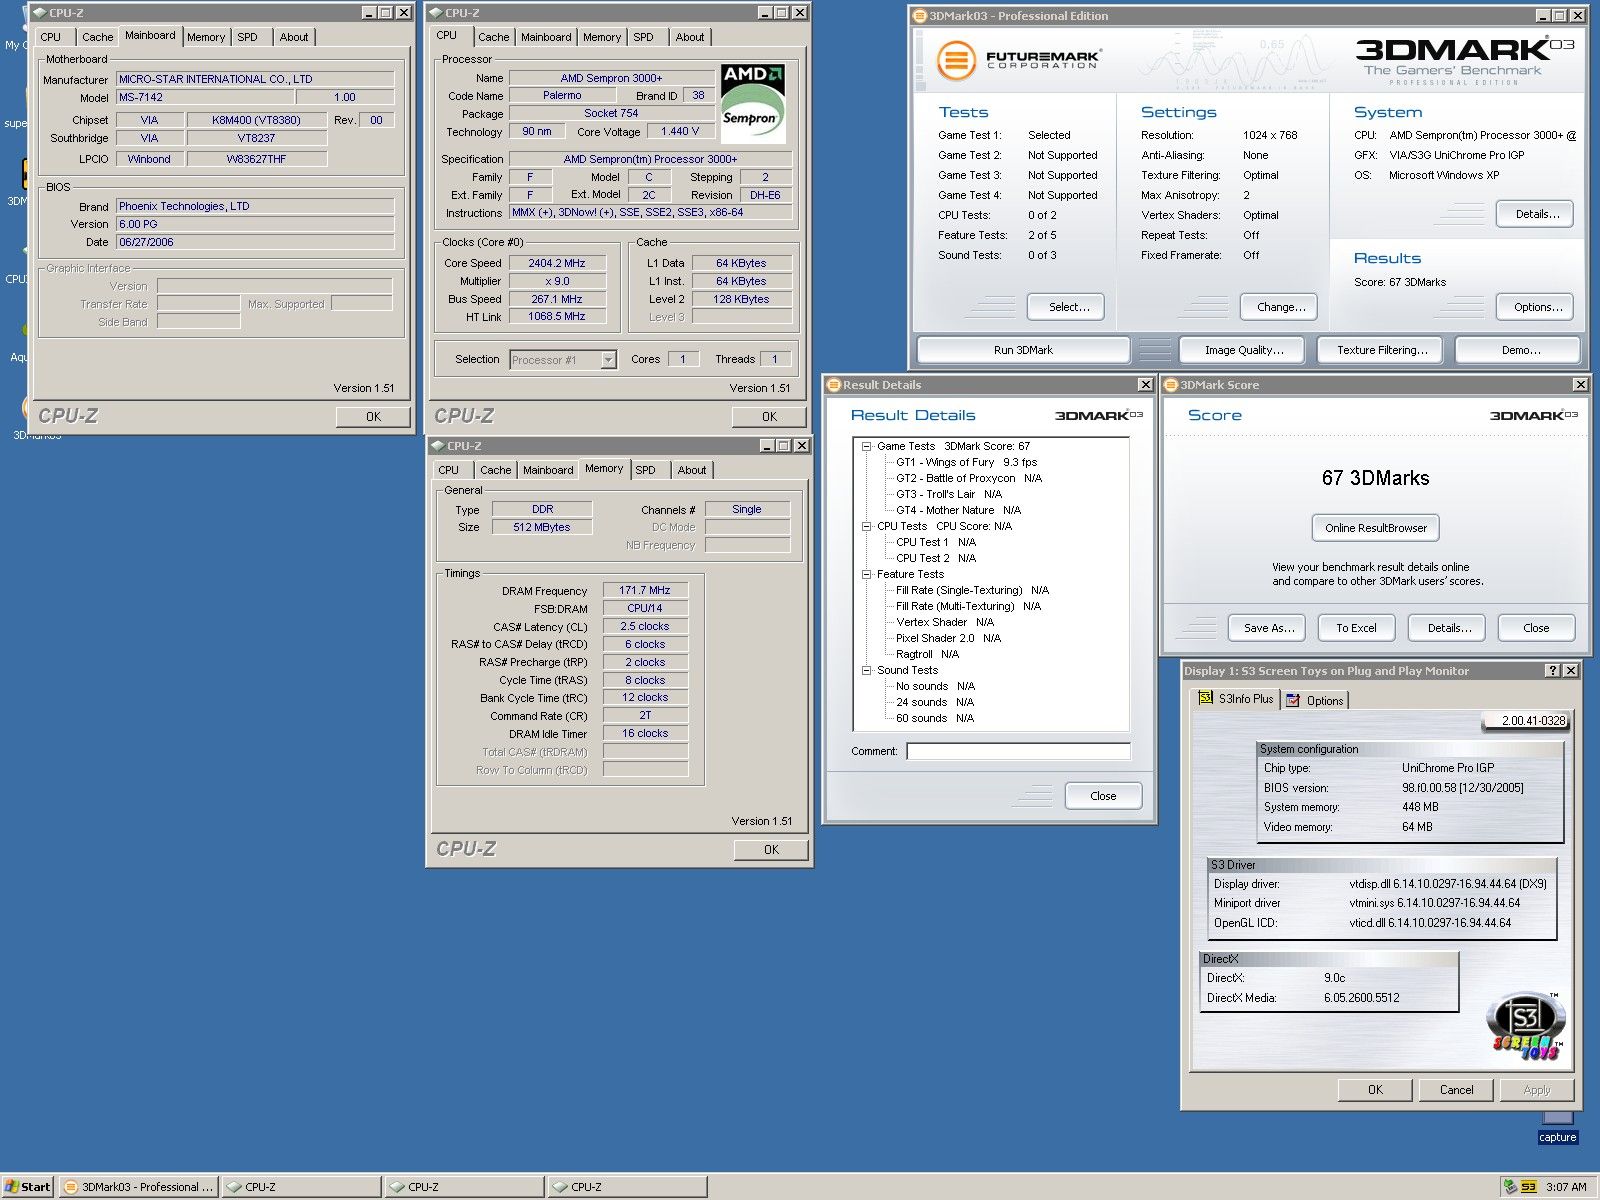Click the help question-mark button in S3 dialog
Viewport: 1600px width, 1200px height.
(1552, 671)
